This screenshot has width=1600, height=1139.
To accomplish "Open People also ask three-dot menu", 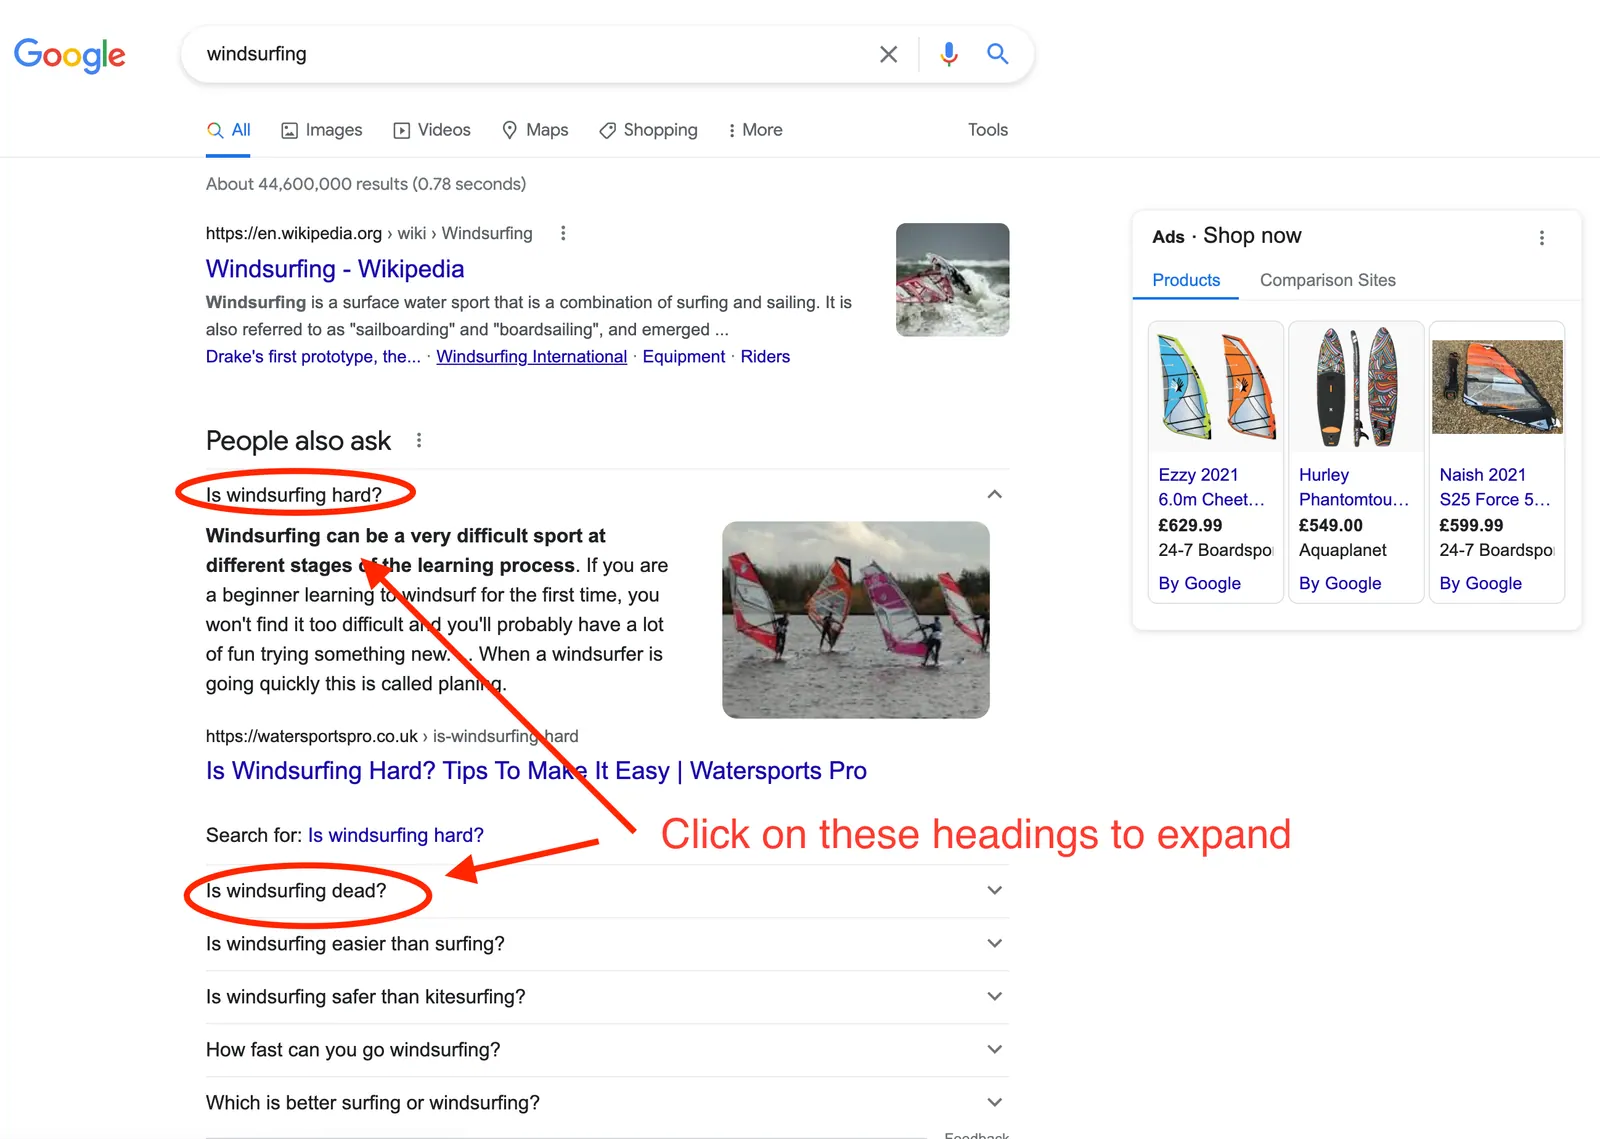I will click(x=419, y=440).
